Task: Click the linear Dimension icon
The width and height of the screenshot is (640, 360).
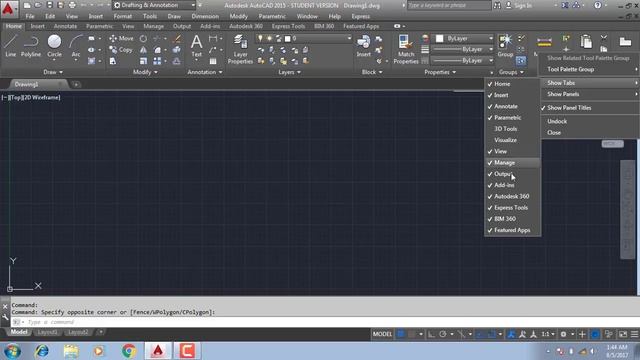Action: [213, 39]
